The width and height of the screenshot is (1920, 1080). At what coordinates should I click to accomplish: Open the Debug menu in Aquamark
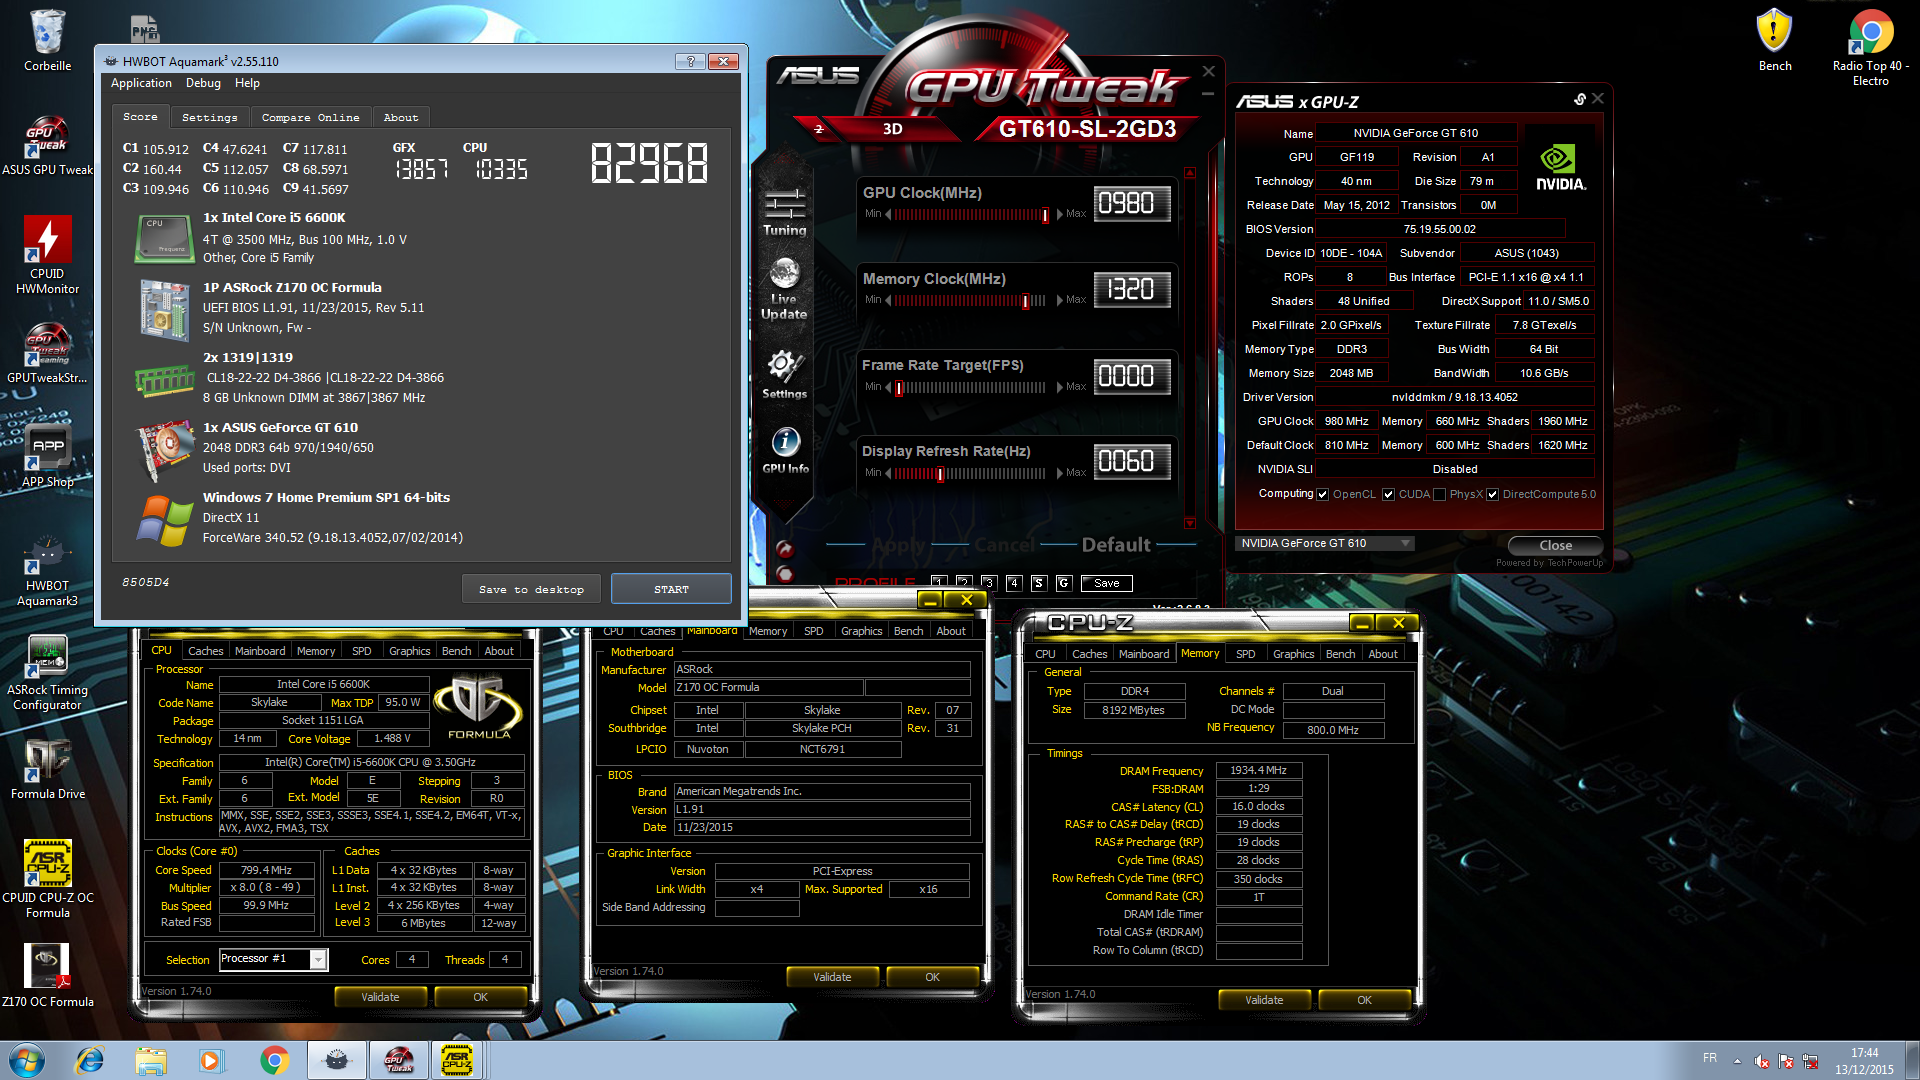tap(203, 83)
